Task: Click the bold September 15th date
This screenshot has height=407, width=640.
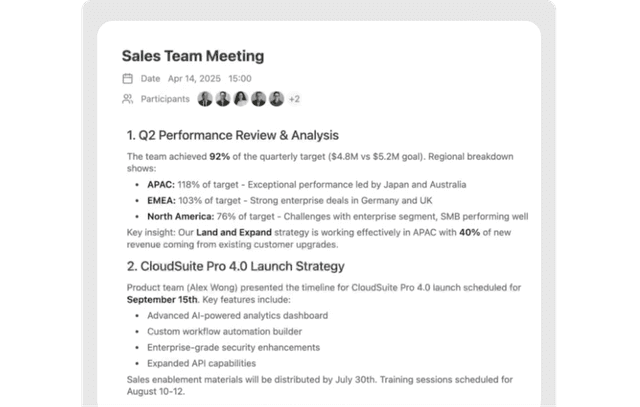Action: pyautogui.click(x=162, y=300)
